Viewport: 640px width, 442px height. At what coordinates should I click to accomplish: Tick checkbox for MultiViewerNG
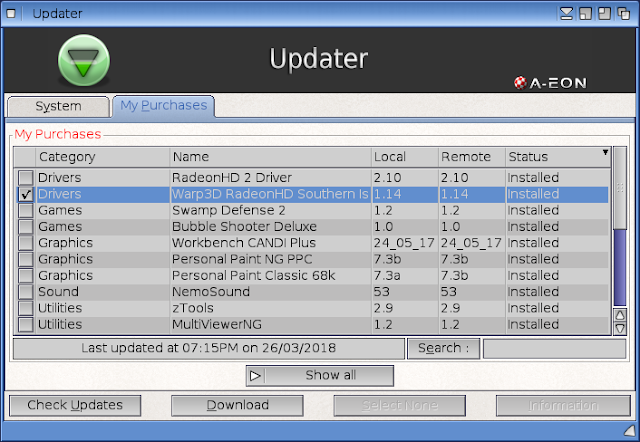(26, 324)
